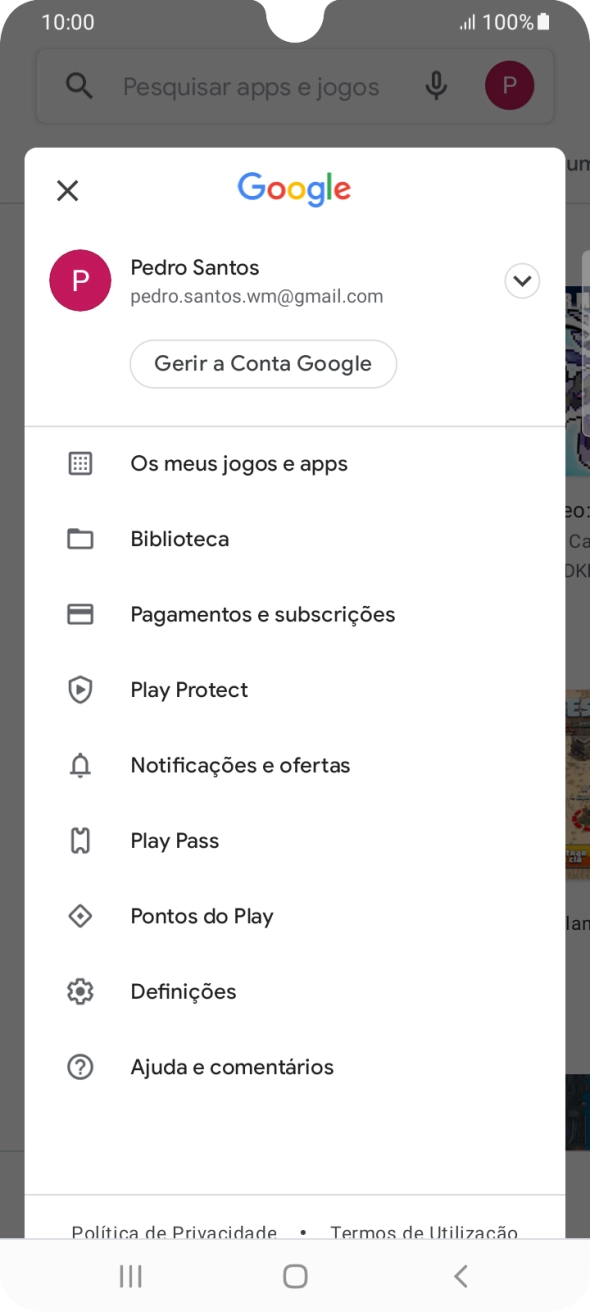Expand account switcher for Pedro Santos

(x=521, y=281)
